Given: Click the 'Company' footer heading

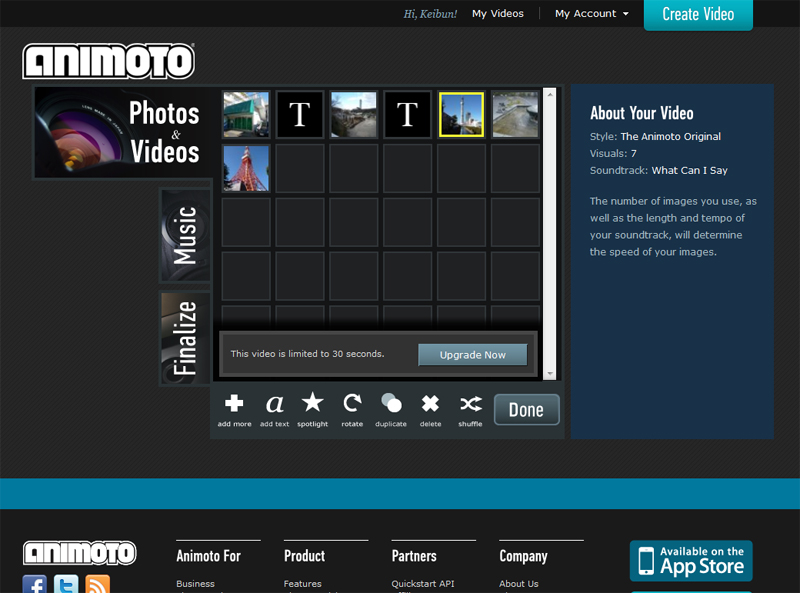Looking at the screenshot, I should point(523,556).
